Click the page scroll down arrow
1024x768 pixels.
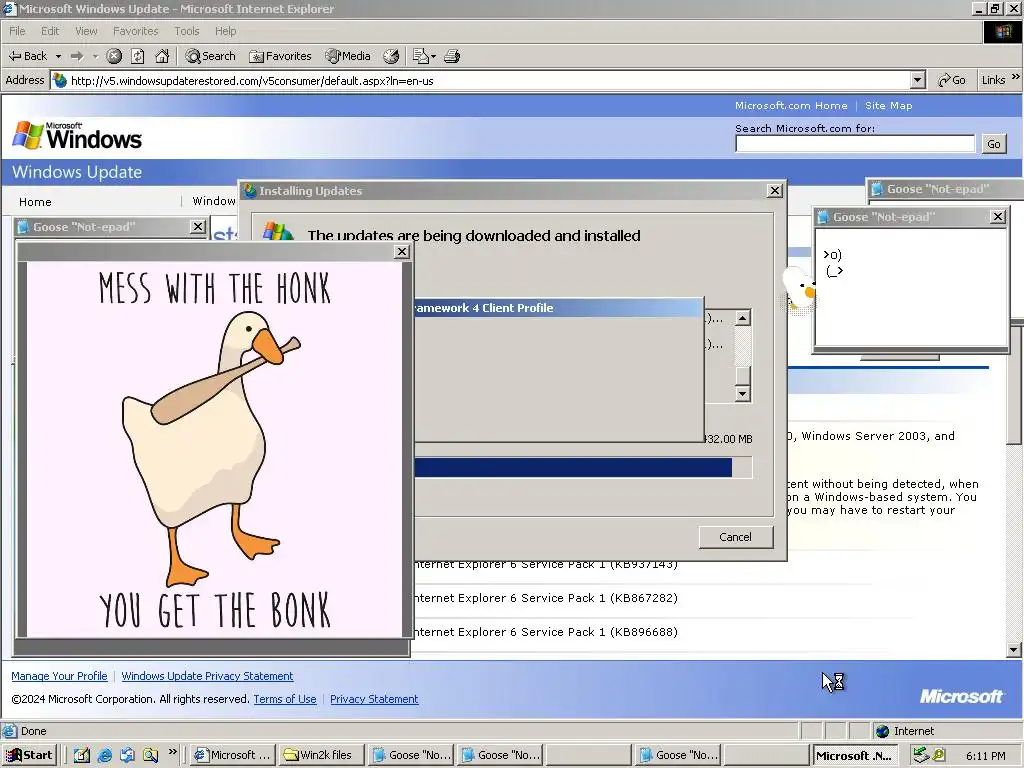point(1014,649)
